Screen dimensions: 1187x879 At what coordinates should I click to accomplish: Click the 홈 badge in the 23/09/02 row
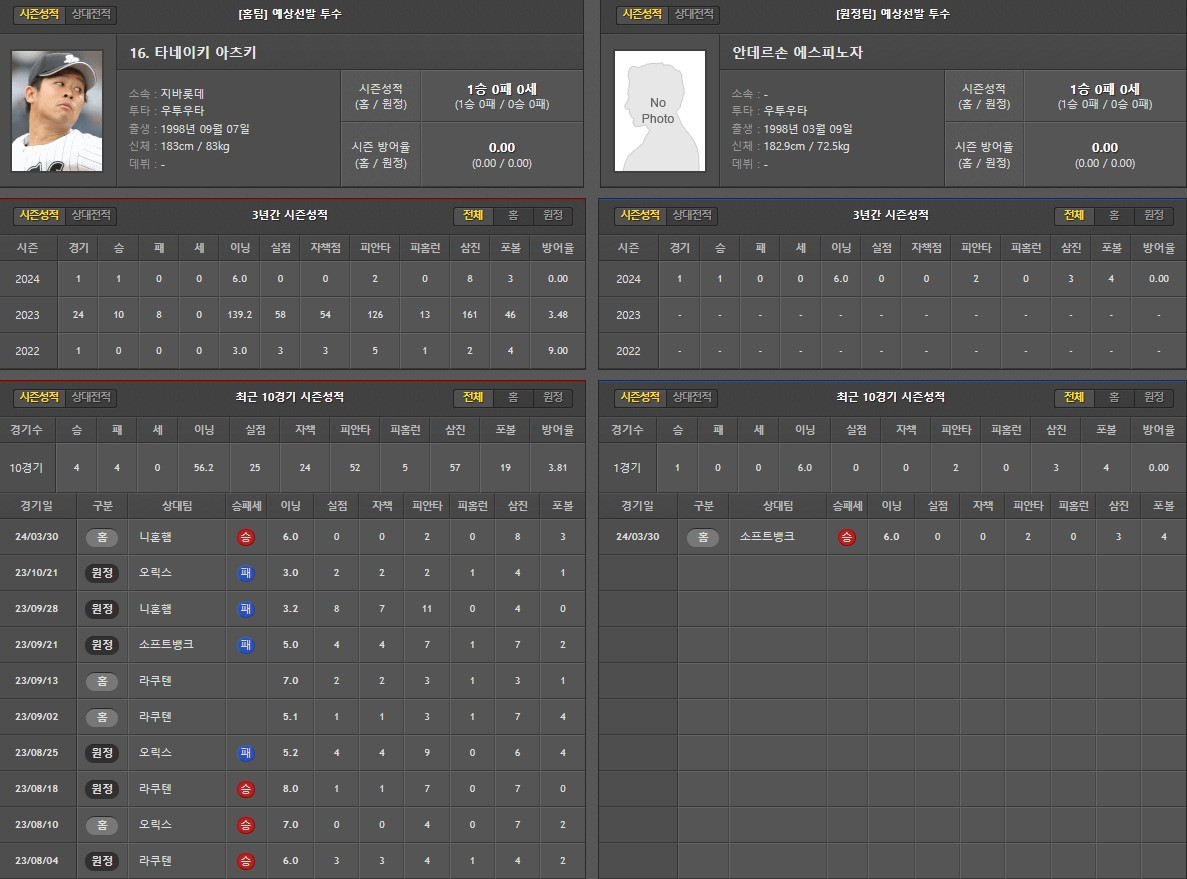[102, 717]
